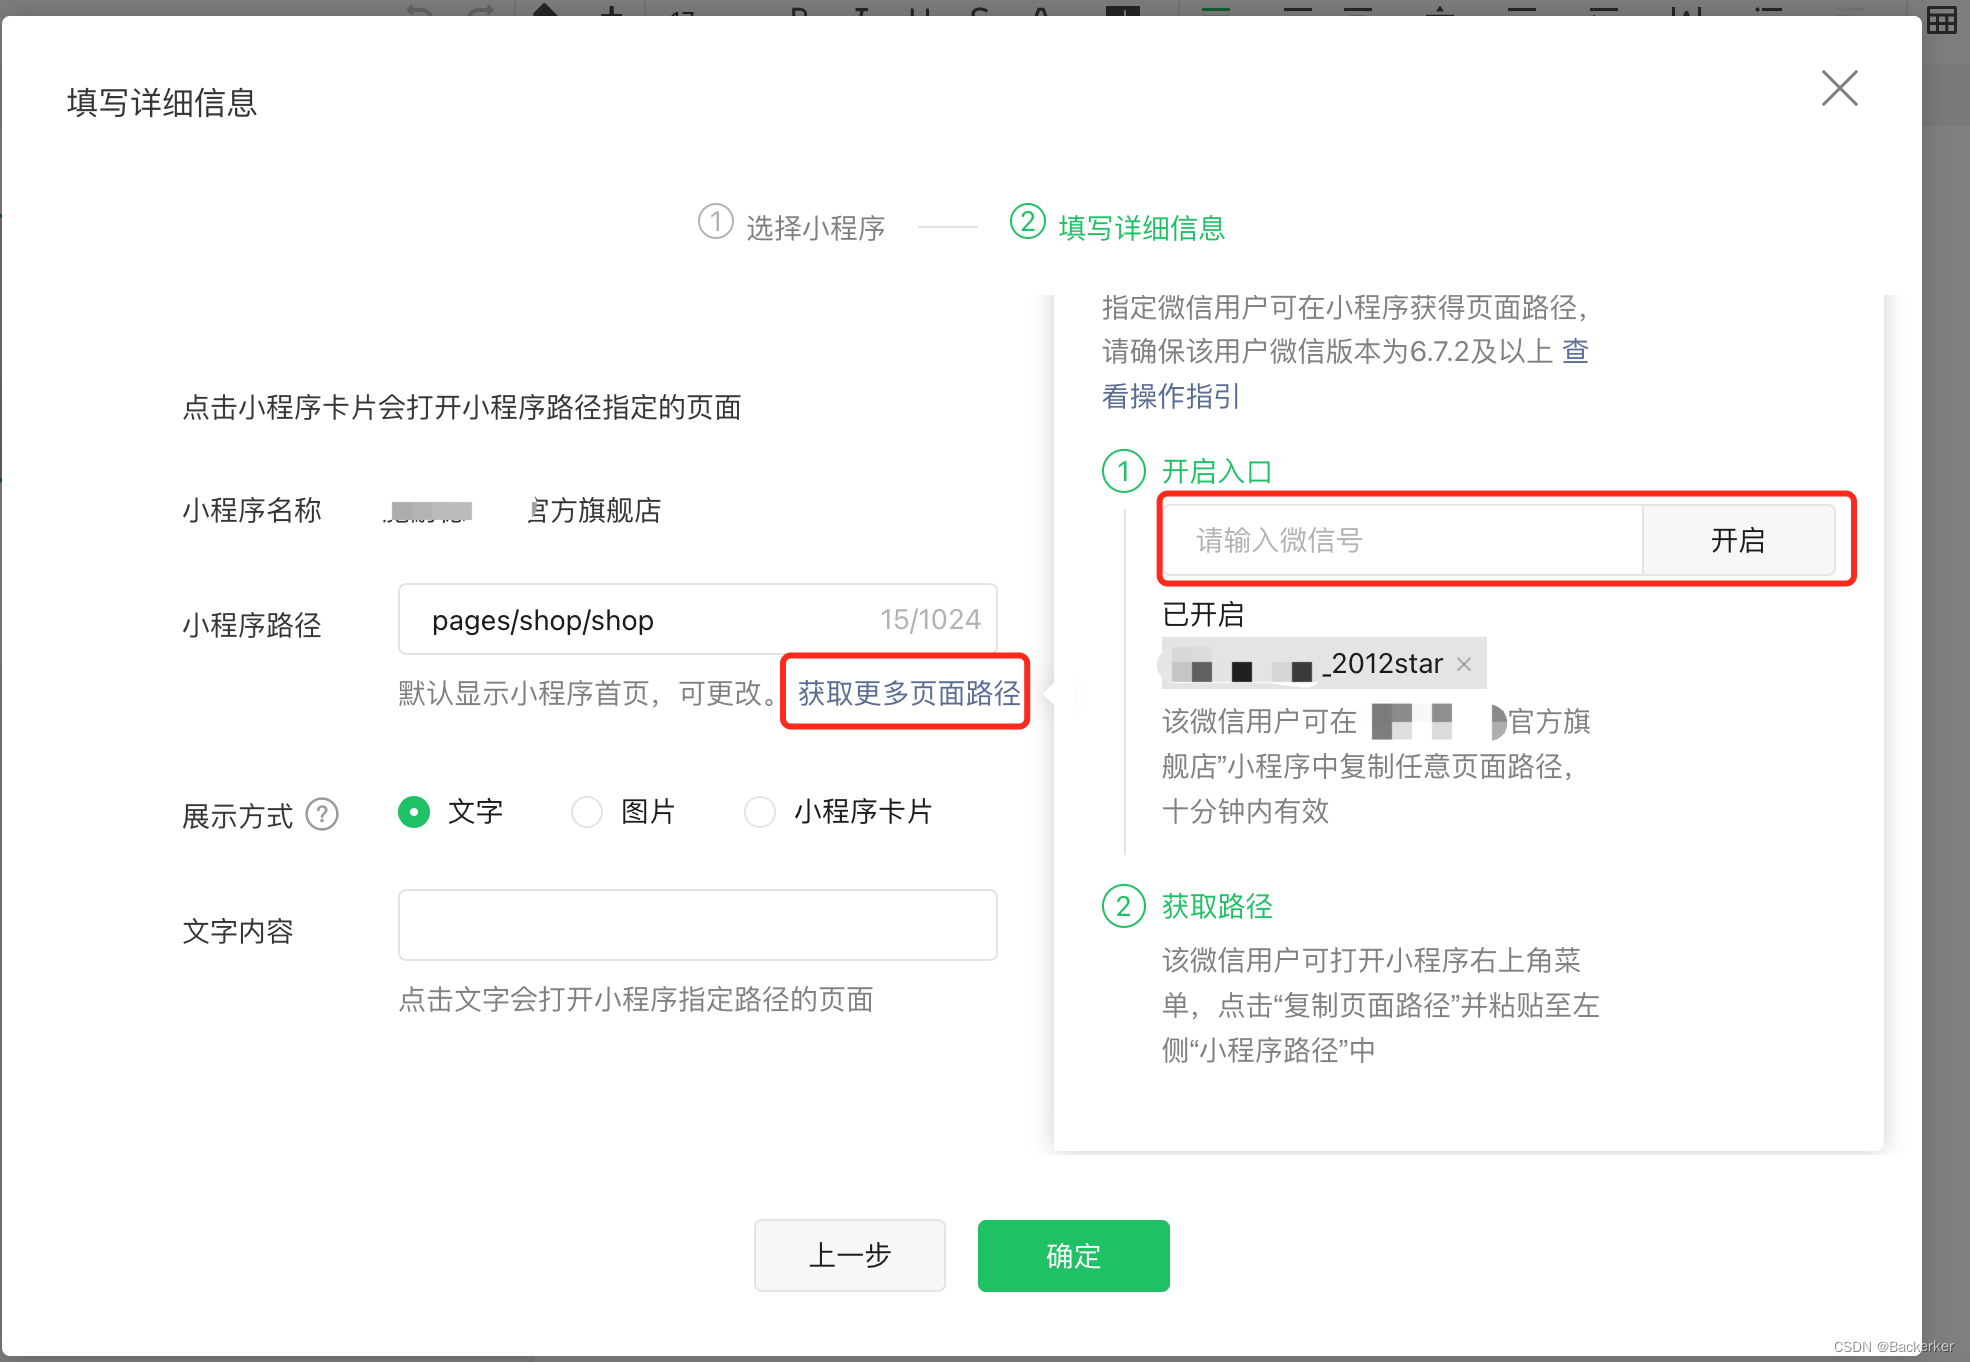Select the 图片 display option
Screen dimensions: 1970x1362
click(x=587, y=812)
